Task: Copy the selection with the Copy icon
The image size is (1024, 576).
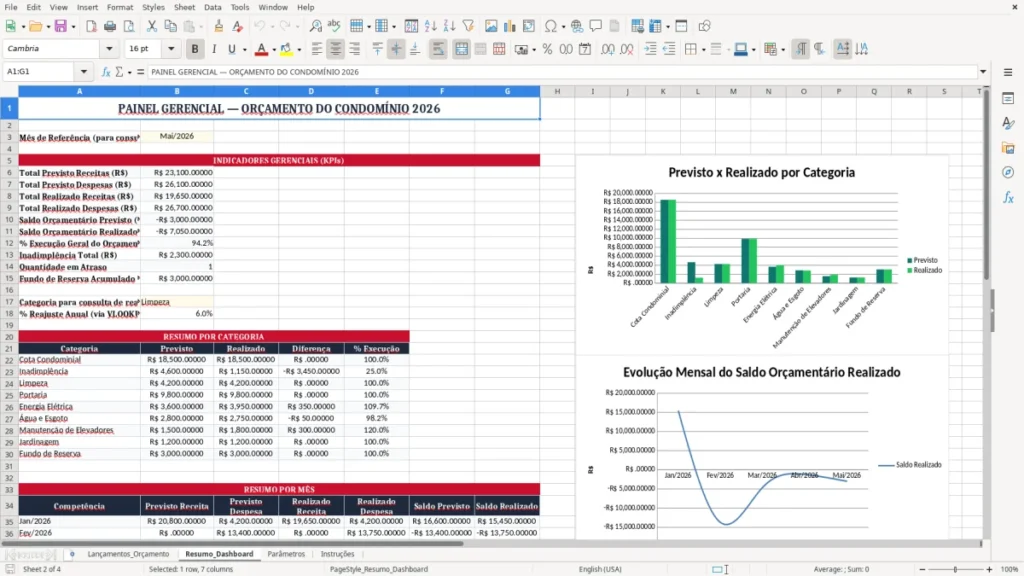Action: tap(170, 26)
